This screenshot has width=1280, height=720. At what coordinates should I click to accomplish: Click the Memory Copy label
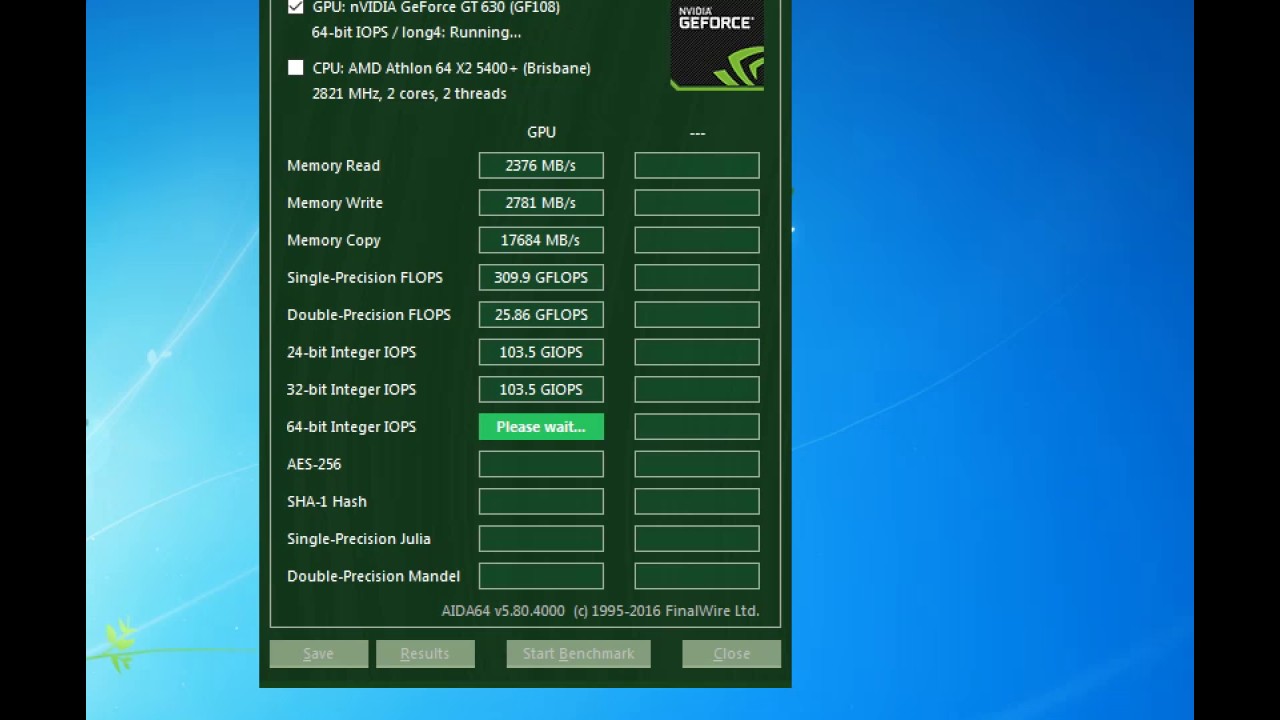click(x=334, y=240)
